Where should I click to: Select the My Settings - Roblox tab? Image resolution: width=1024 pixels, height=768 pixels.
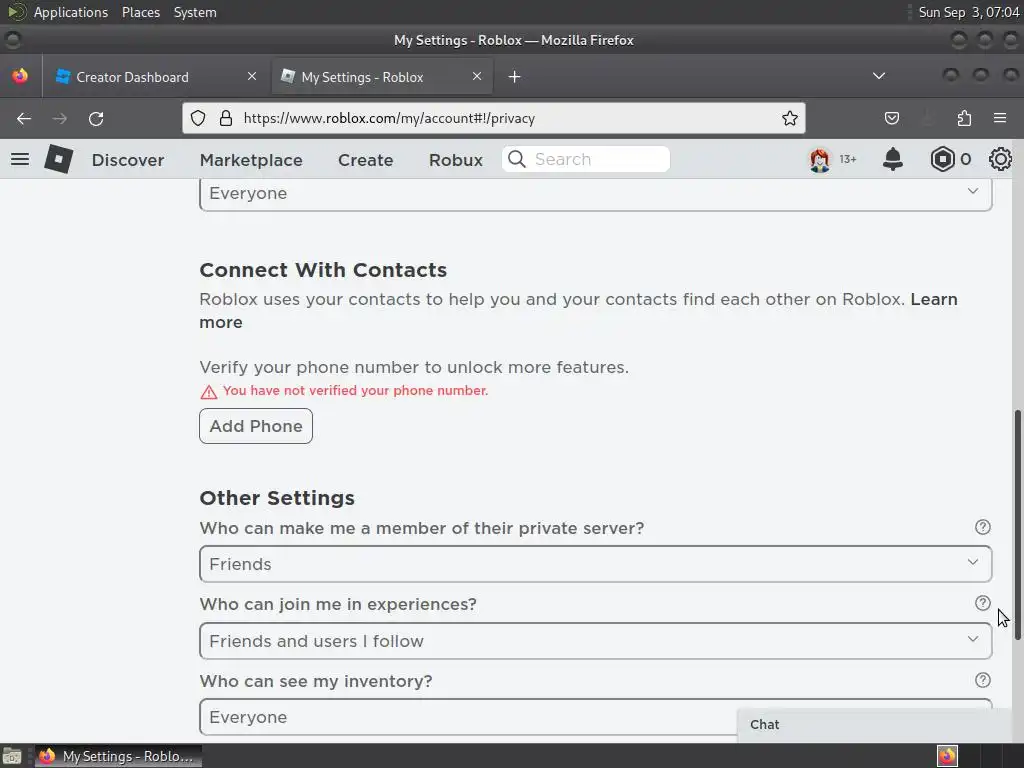click(381, 77)
